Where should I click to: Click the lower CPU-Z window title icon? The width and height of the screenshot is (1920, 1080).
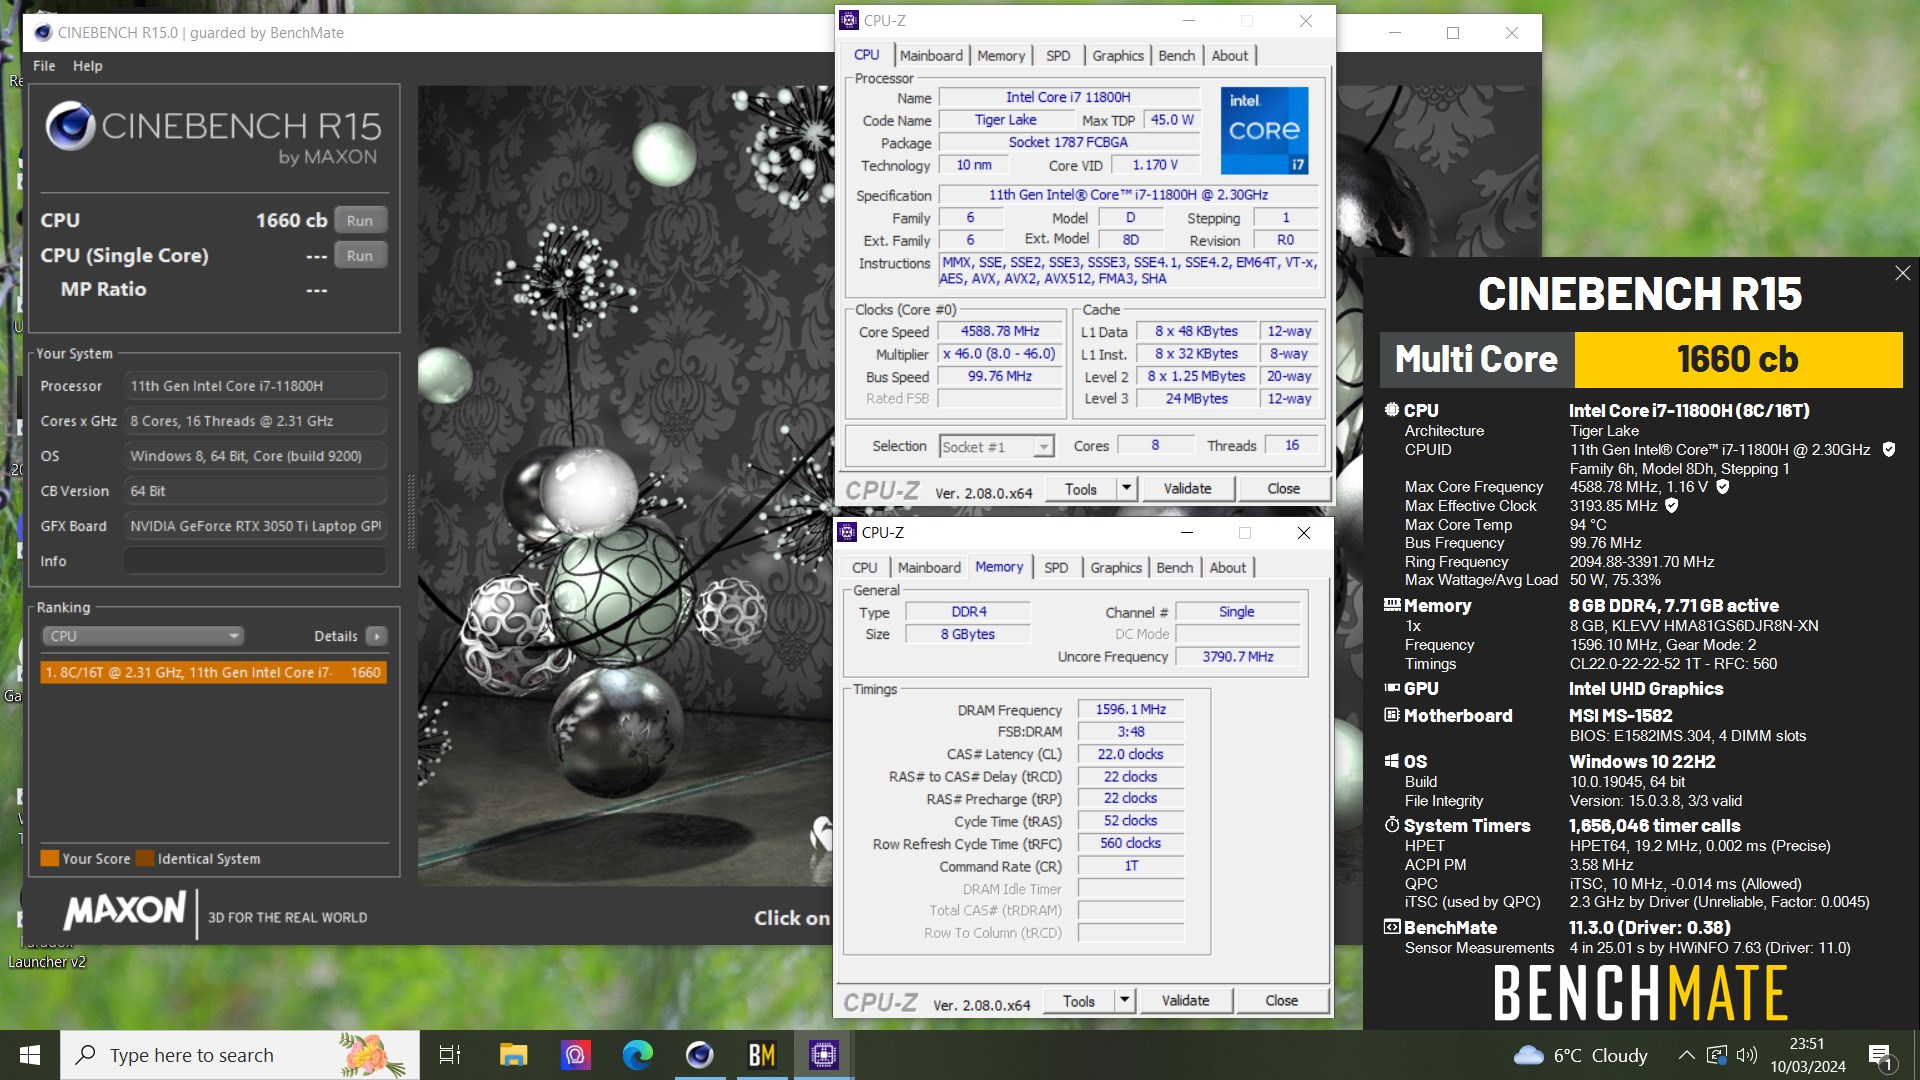[847, 532]
